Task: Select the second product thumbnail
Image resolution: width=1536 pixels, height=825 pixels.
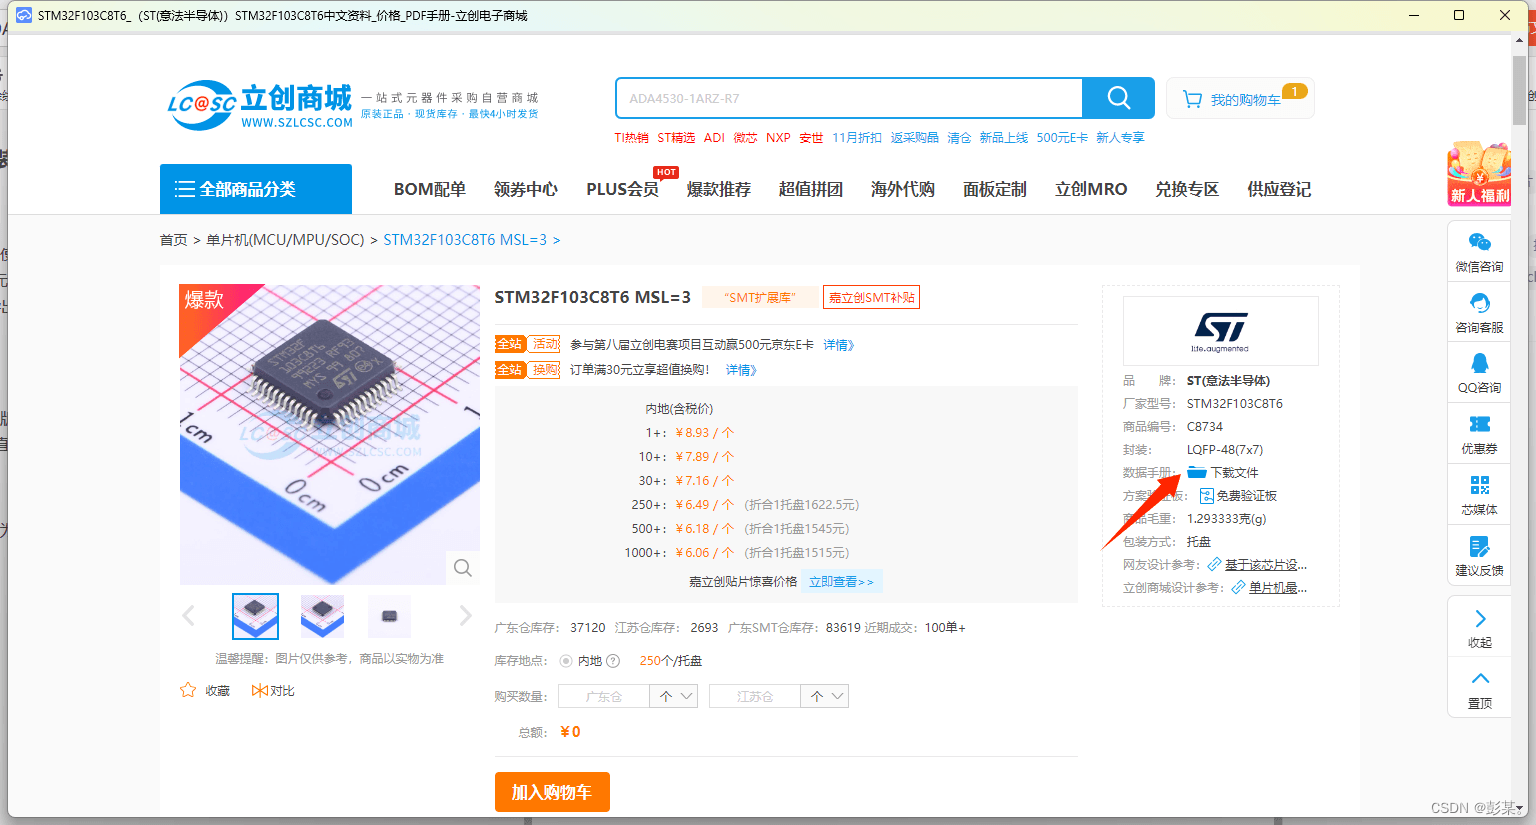Action: [322, 616]
